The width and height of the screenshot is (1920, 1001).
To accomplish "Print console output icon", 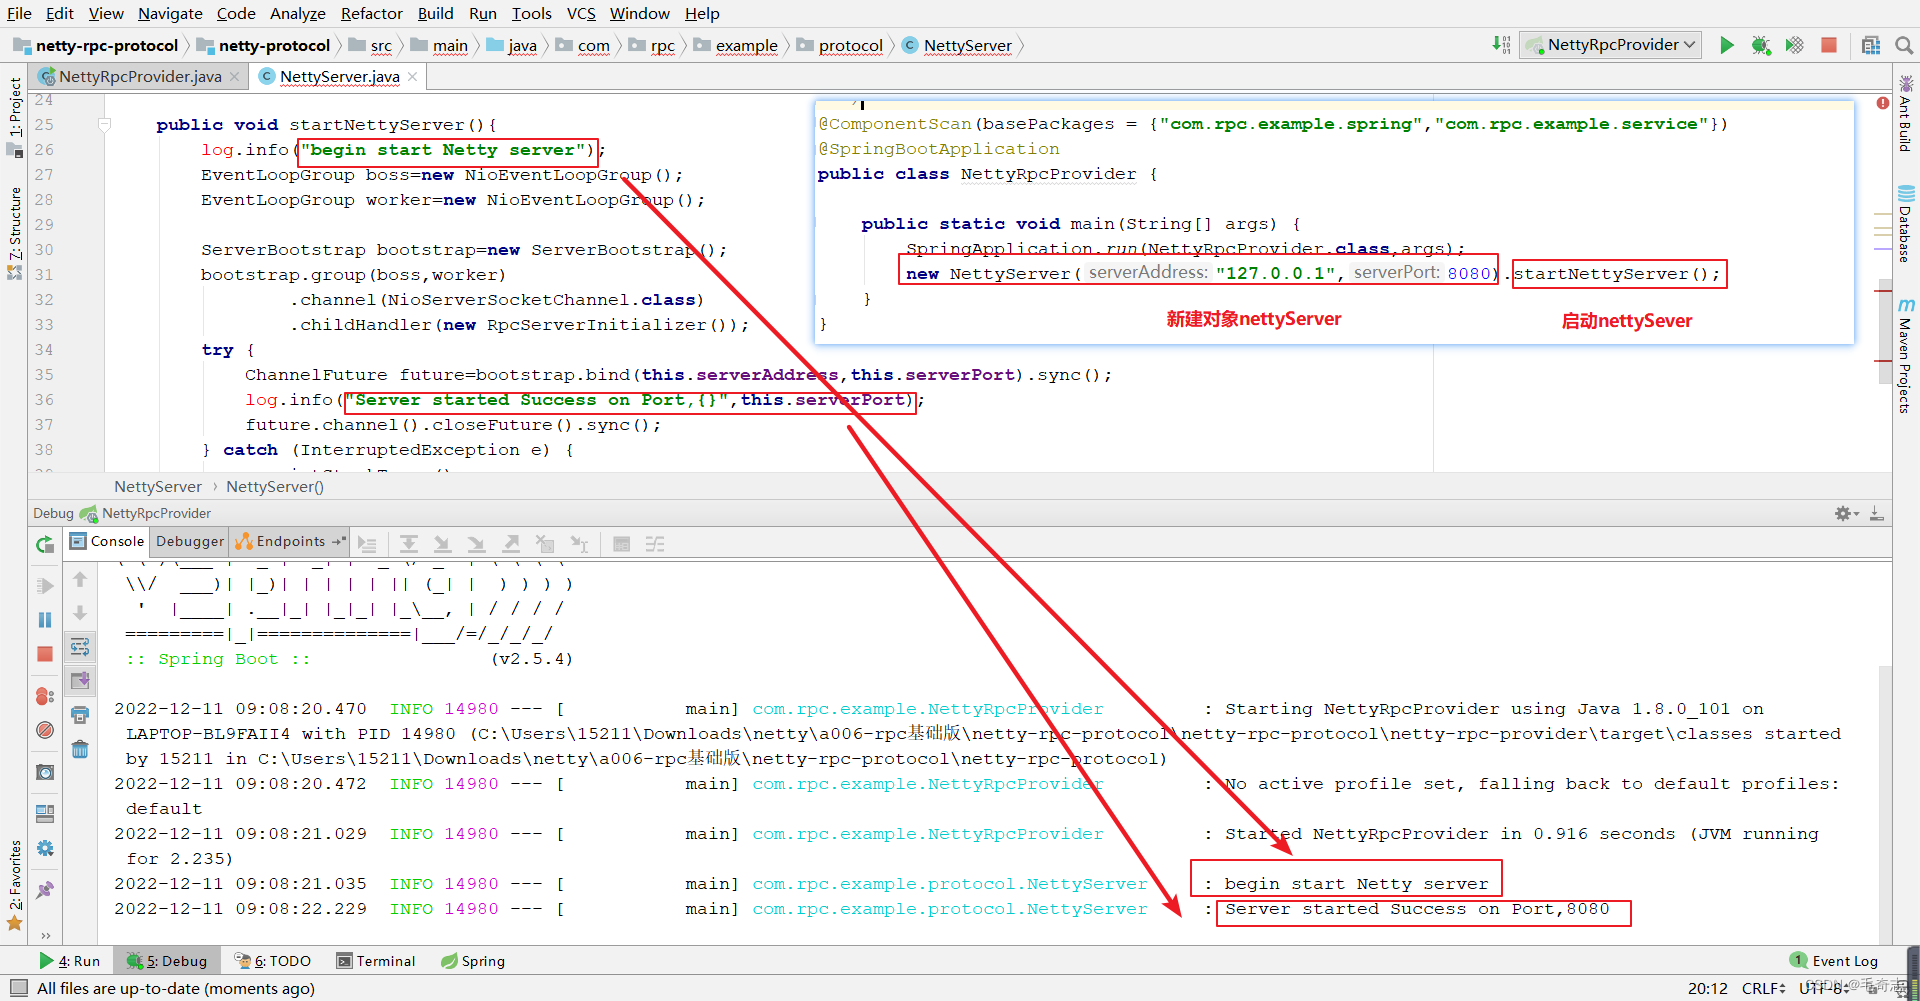I will pos(80,715).
